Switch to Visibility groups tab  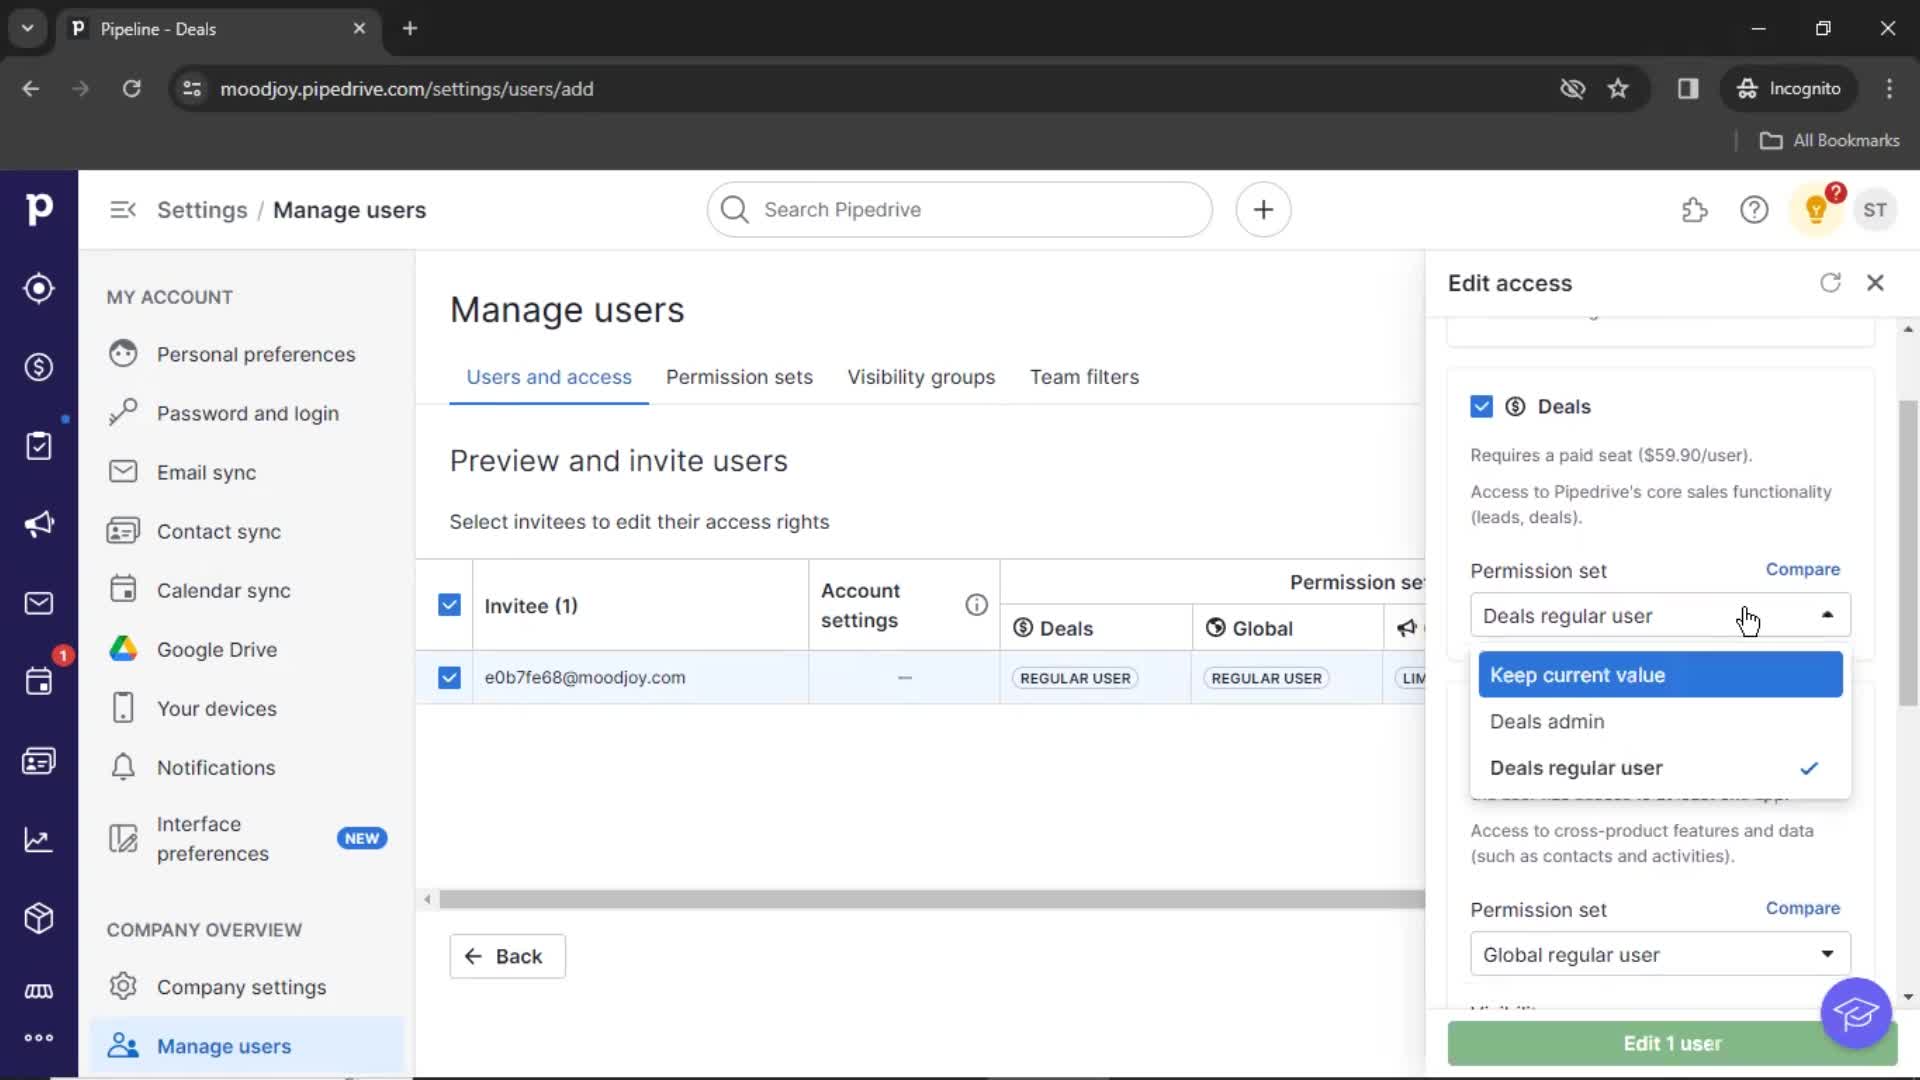tap(921, 377)
